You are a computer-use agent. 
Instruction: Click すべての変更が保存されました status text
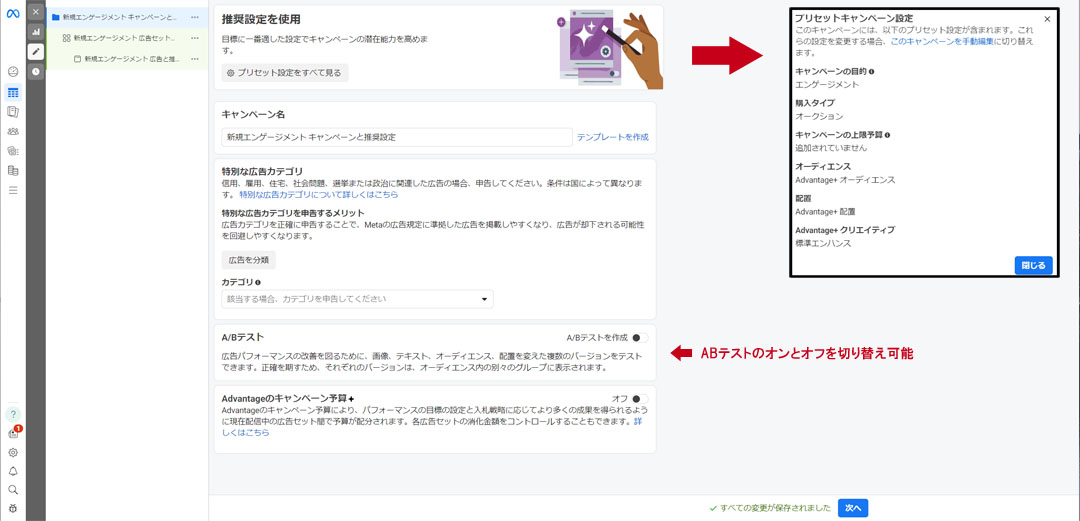point(775,508)
